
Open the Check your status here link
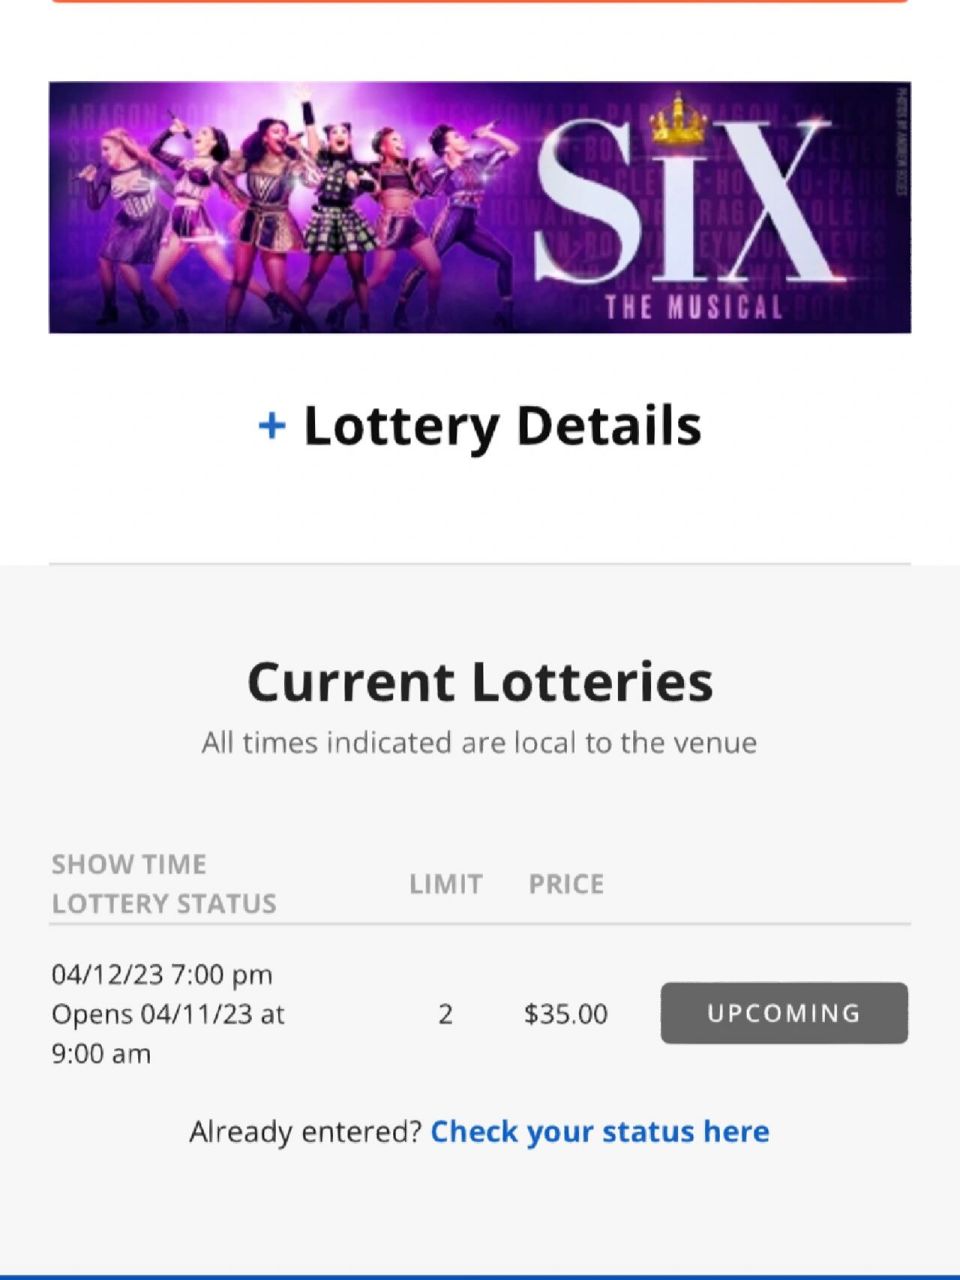(600, 1132)
